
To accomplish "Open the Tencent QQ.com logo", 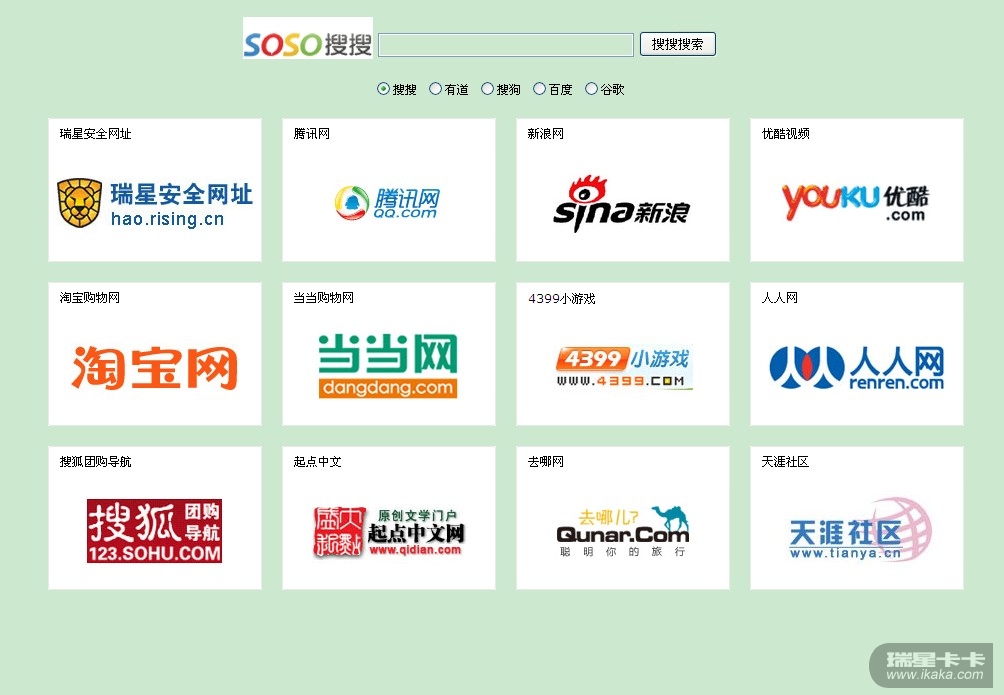I will tap(387, 203).
